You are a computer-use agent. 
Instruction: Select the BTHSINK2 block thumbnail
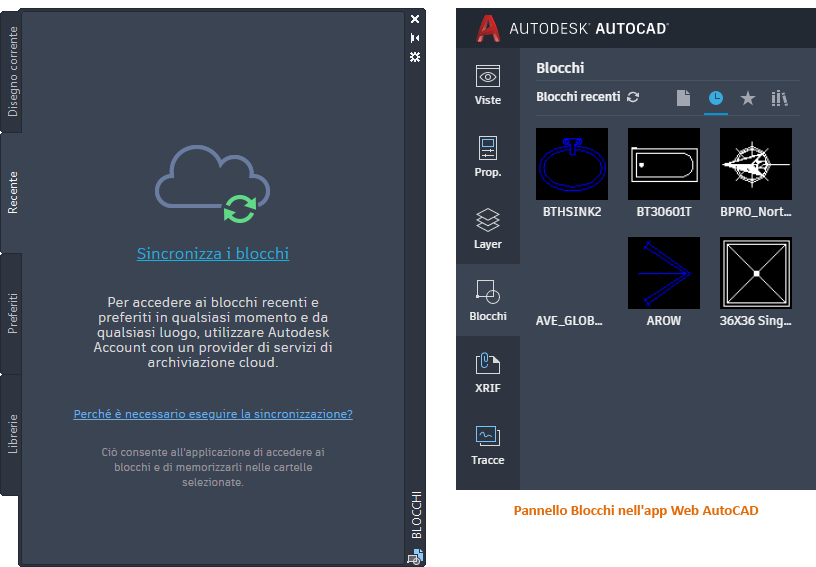[572, 164]
